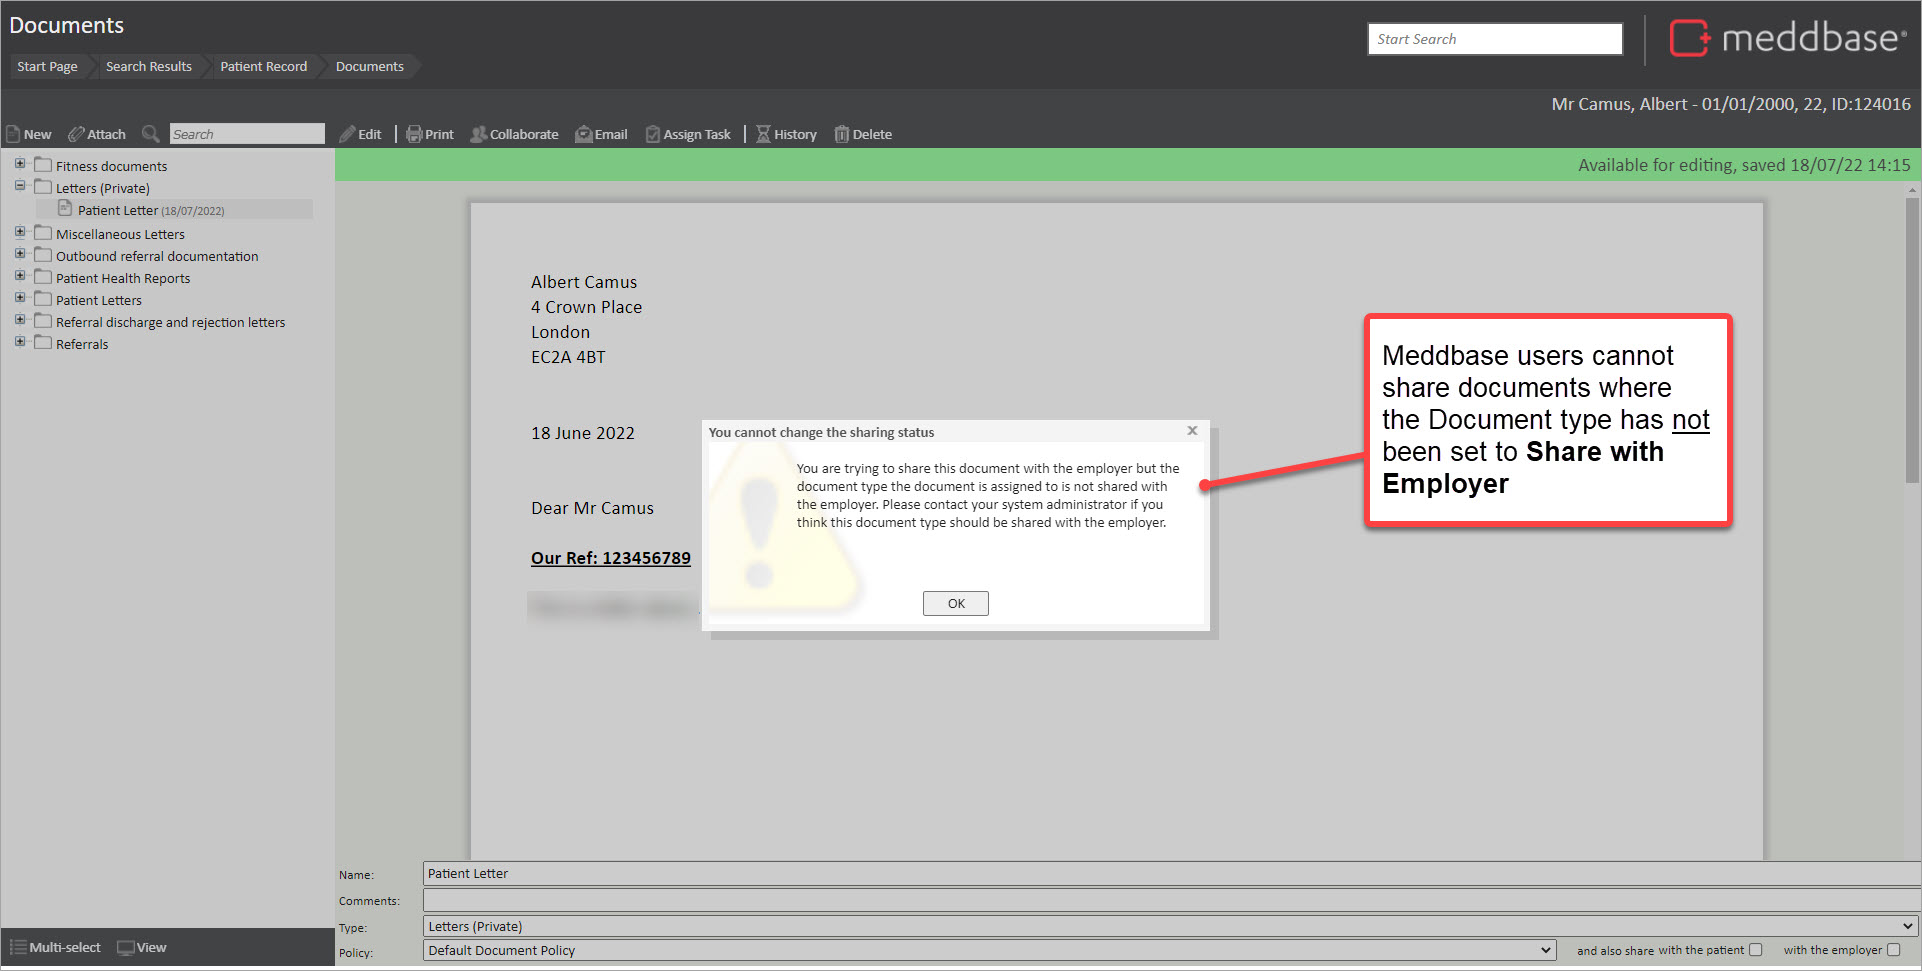Viewport: 1922px width, 971px height.
Task: Open the Policy dropdown
Action: tap(990, 950)
